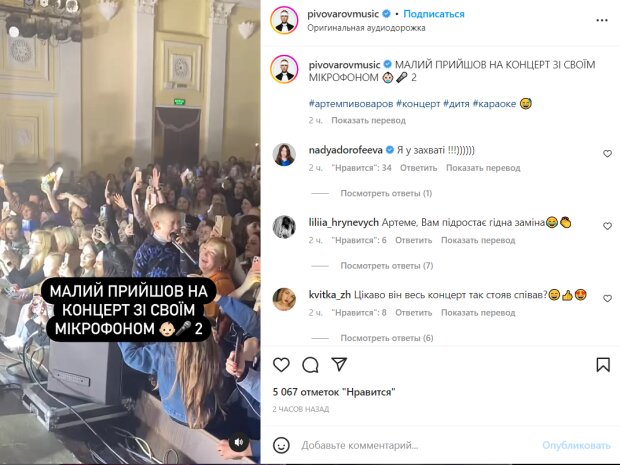Save the post with the bookmark icon

603,365
